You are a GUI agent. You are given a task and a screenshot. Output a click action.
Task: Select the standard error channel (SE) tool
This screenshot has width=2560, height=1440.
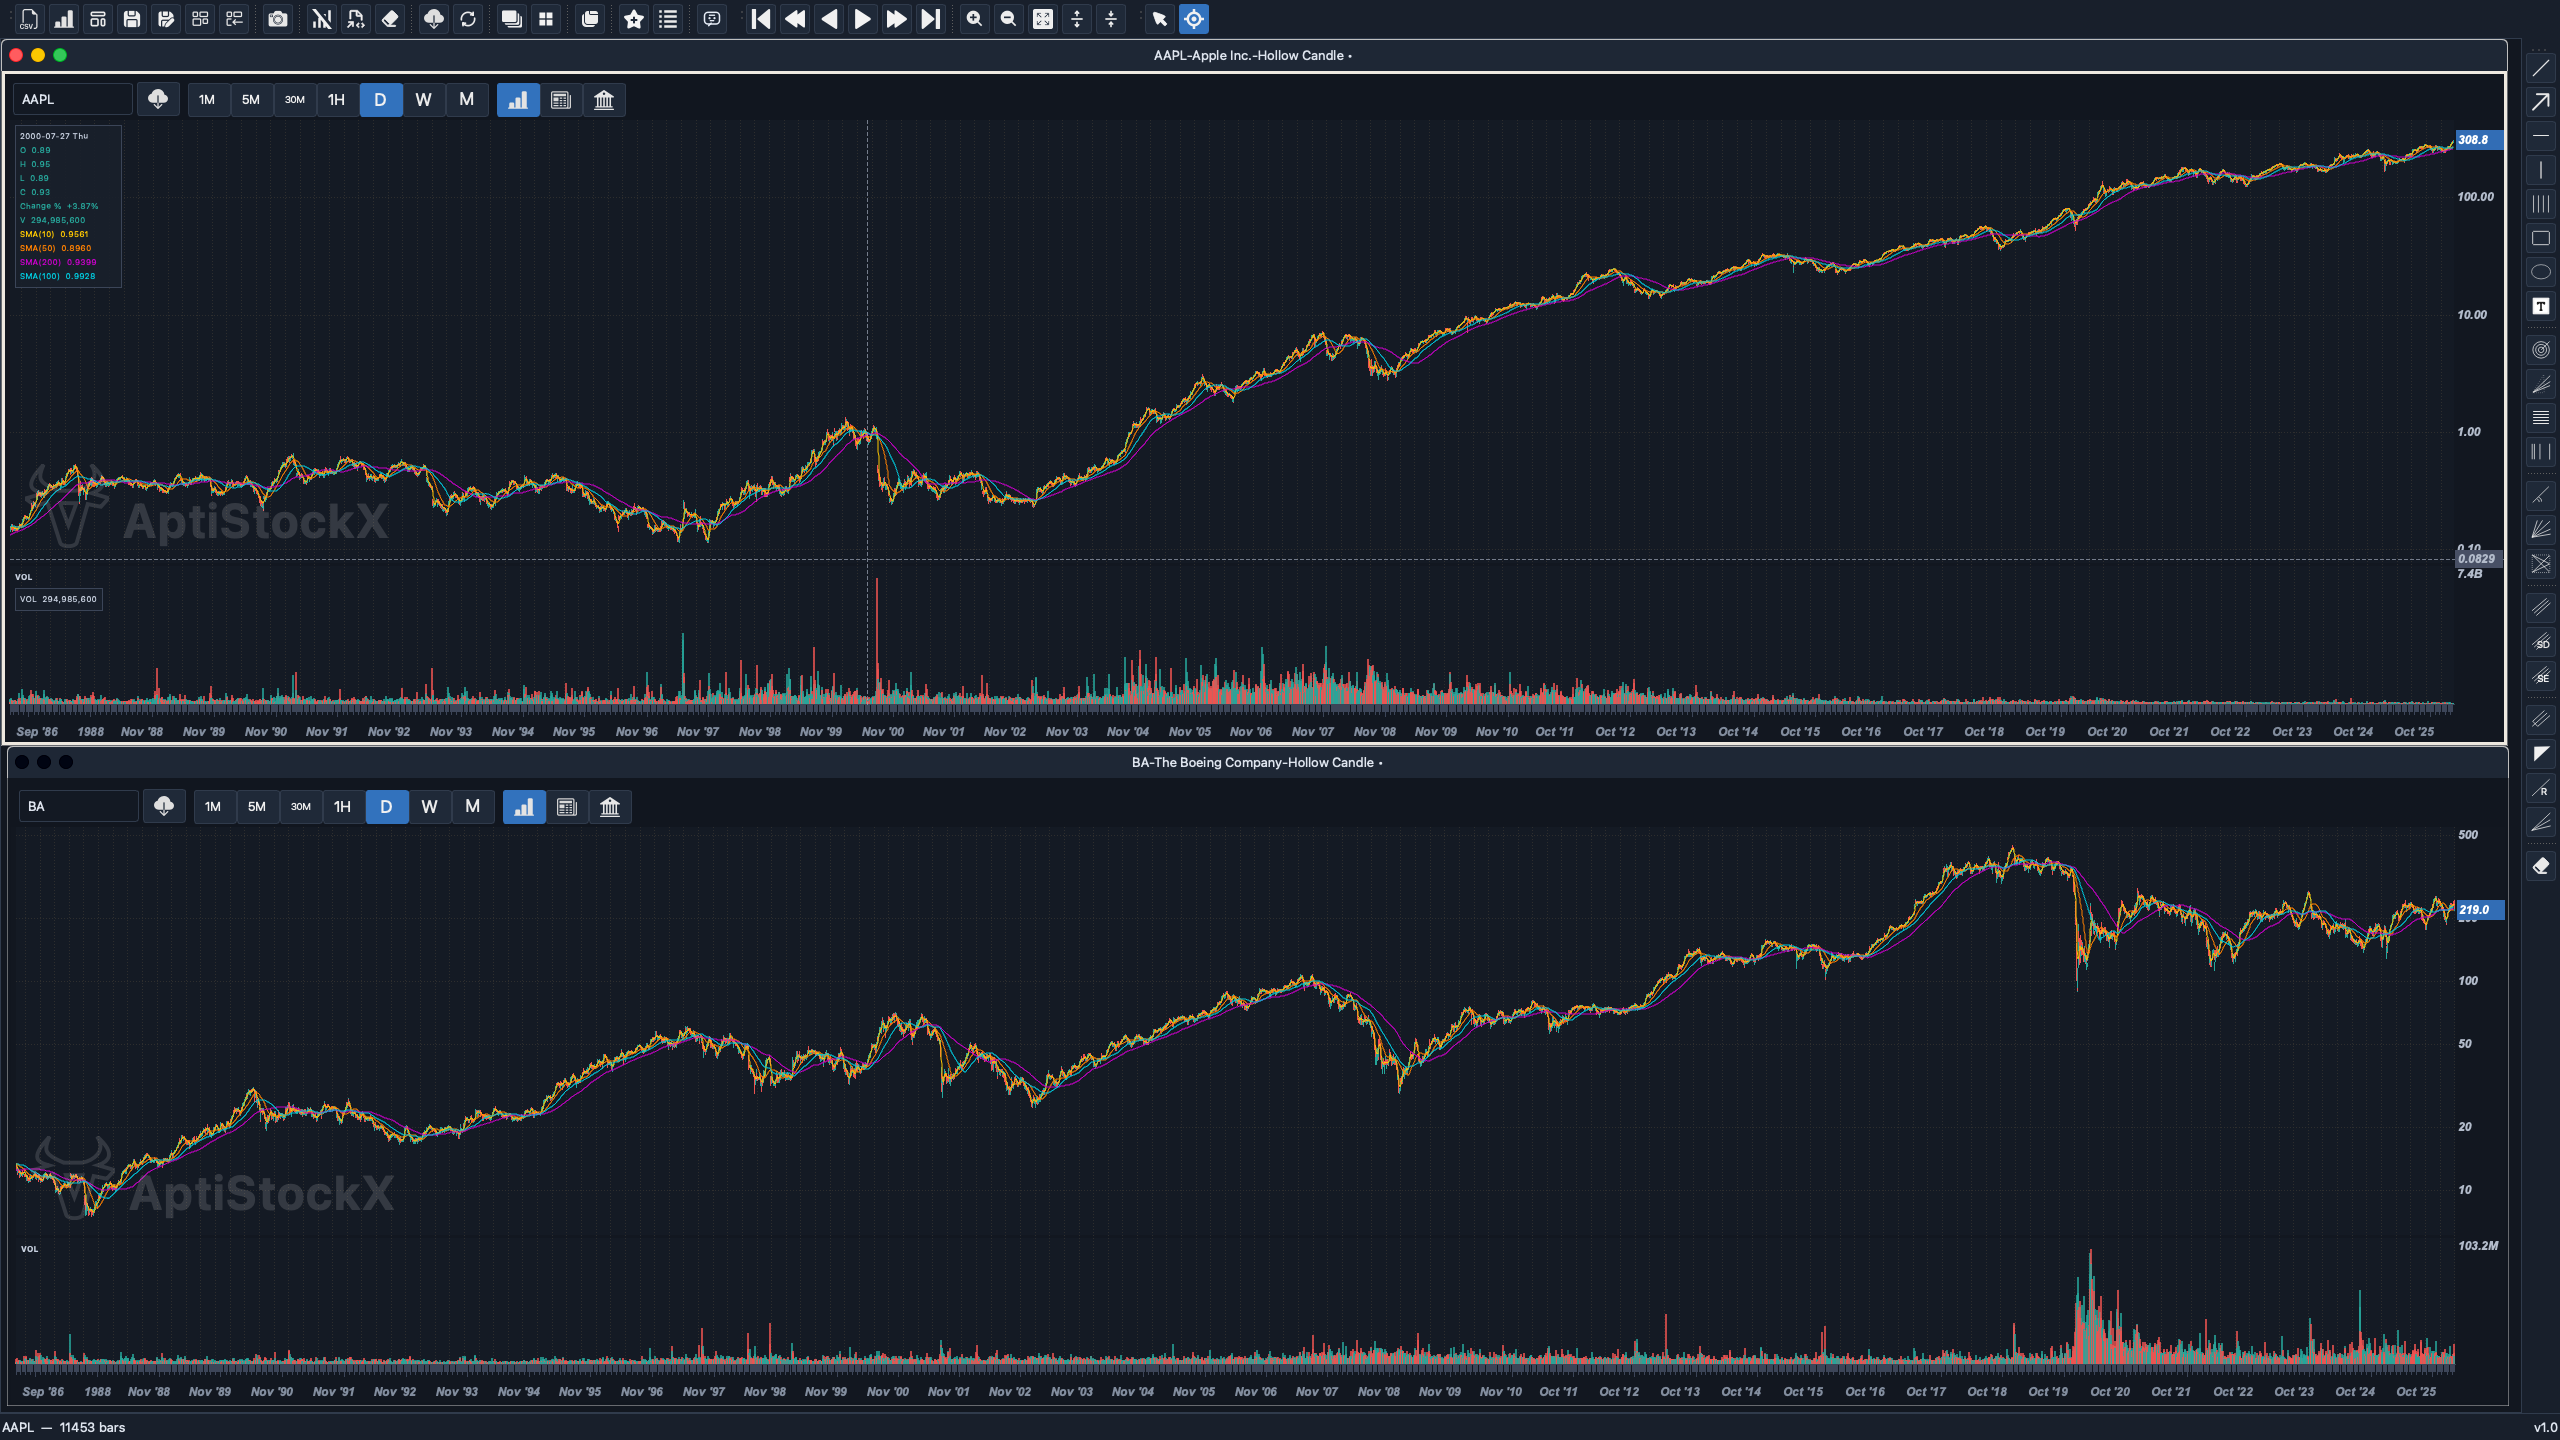click(2540, 676)
